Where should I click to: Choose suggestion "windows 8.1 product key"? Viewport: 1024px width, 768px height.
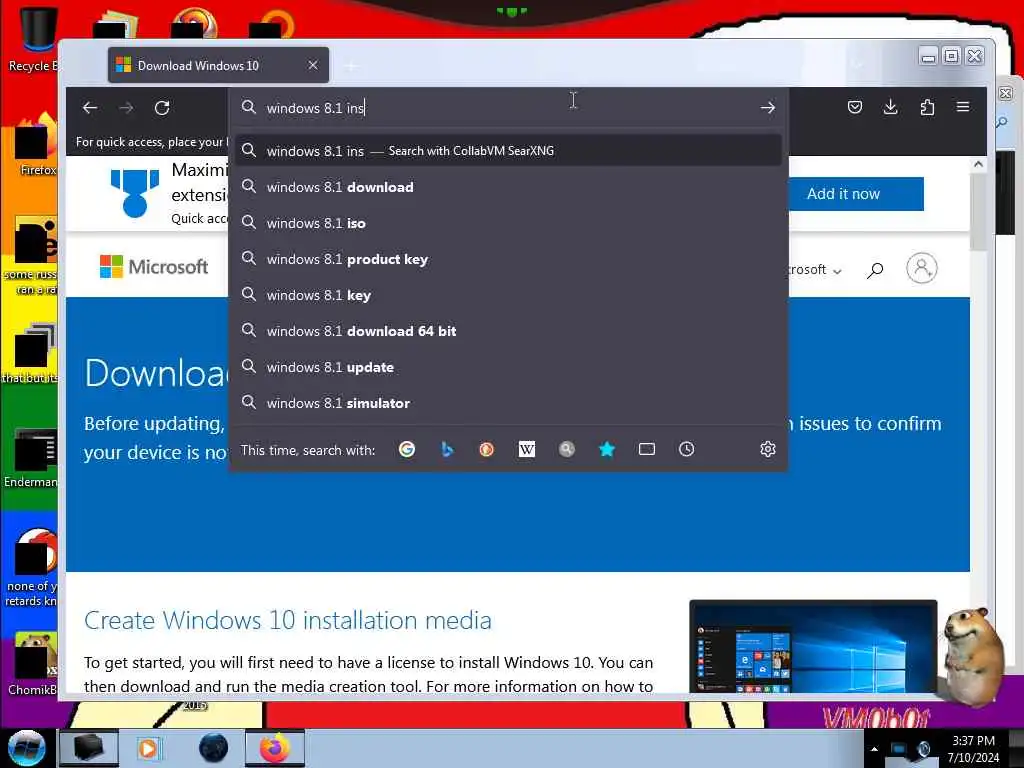coord(508,259)
